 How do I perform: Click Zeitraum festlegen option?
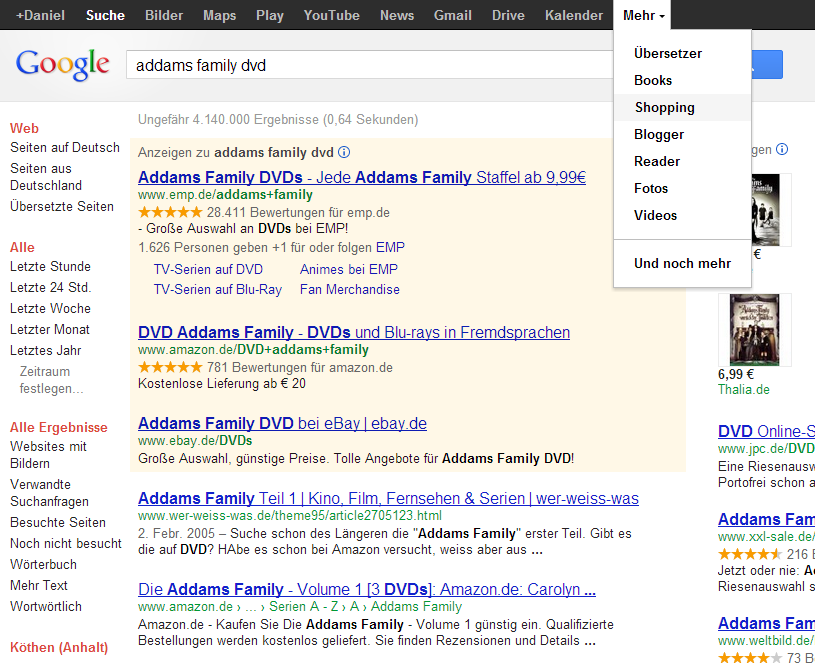point(51,380)
